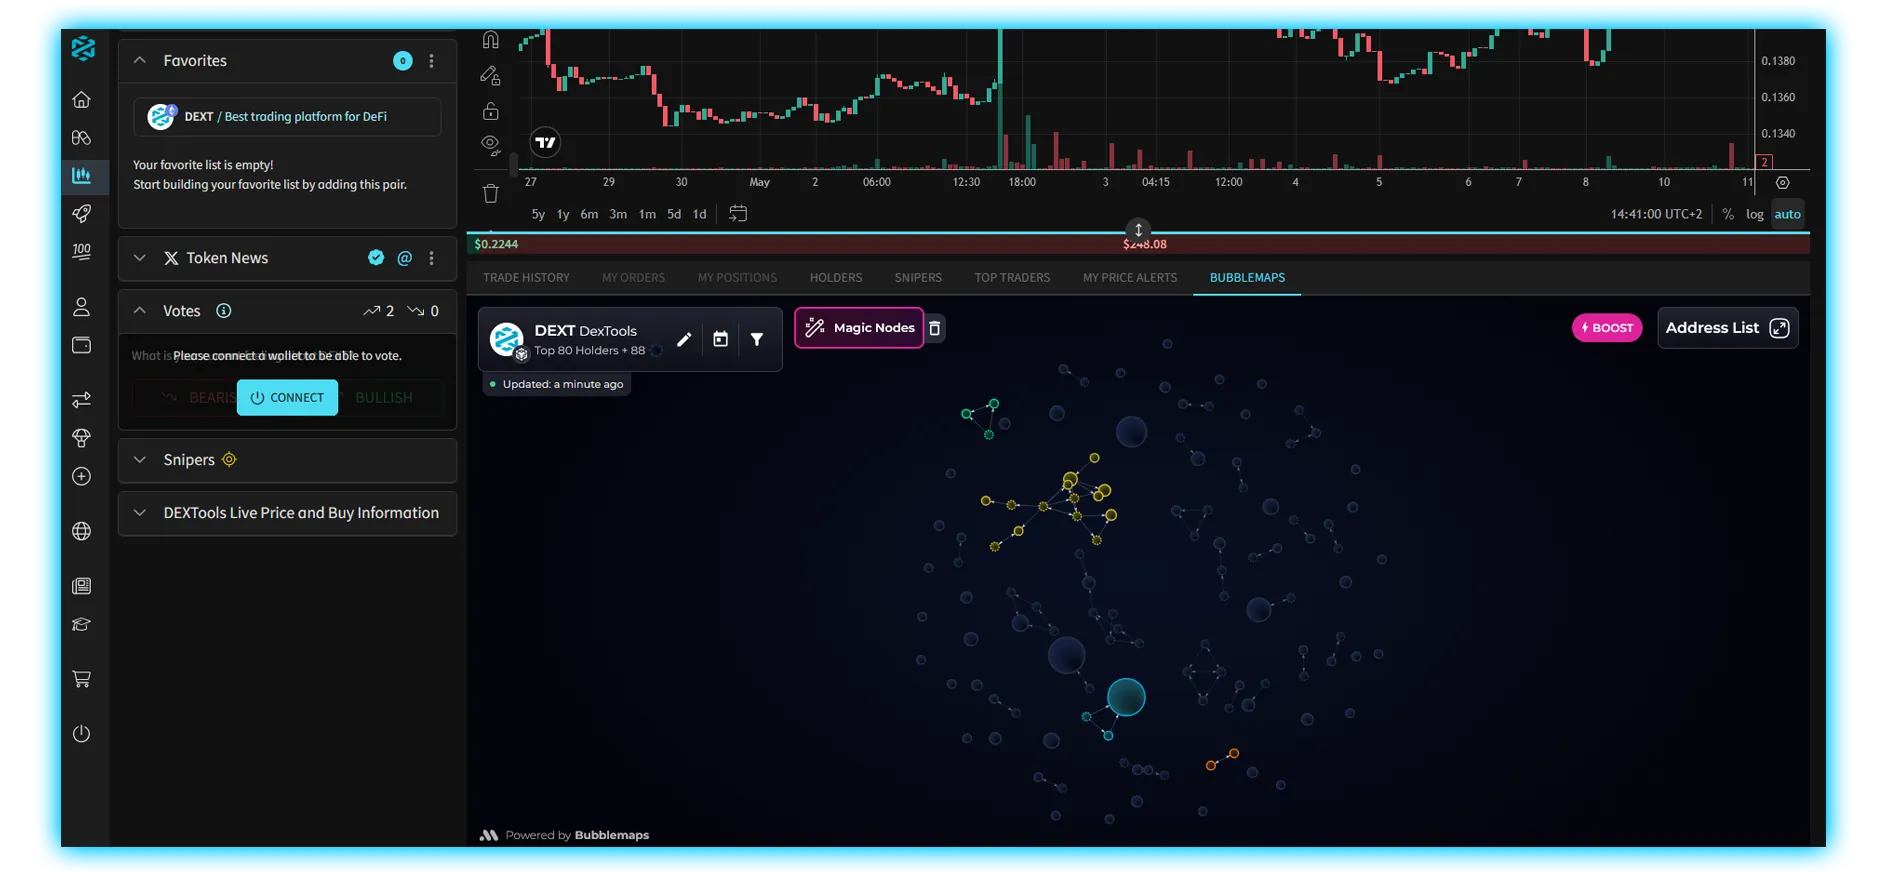
Task: Toggle the chart drawings lock icon
Action: click(490, 110)
